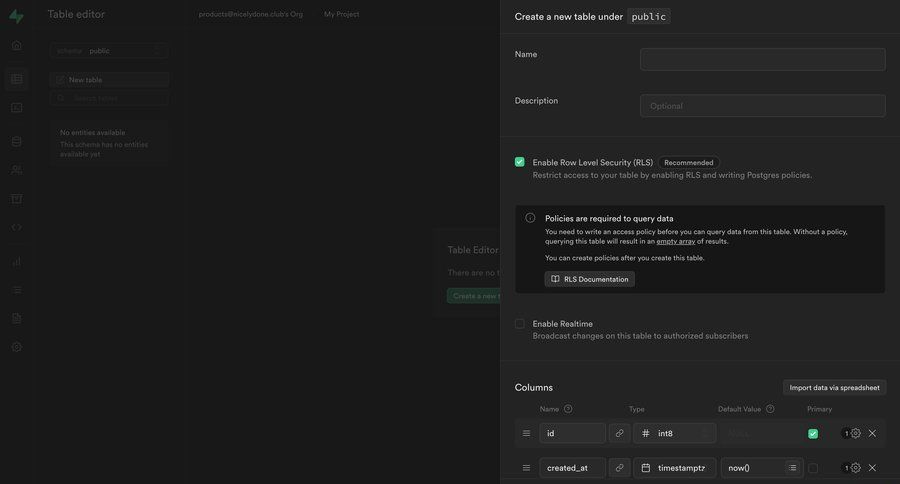Click the created_at column name field
900x484 pixels.
[572, 468]
